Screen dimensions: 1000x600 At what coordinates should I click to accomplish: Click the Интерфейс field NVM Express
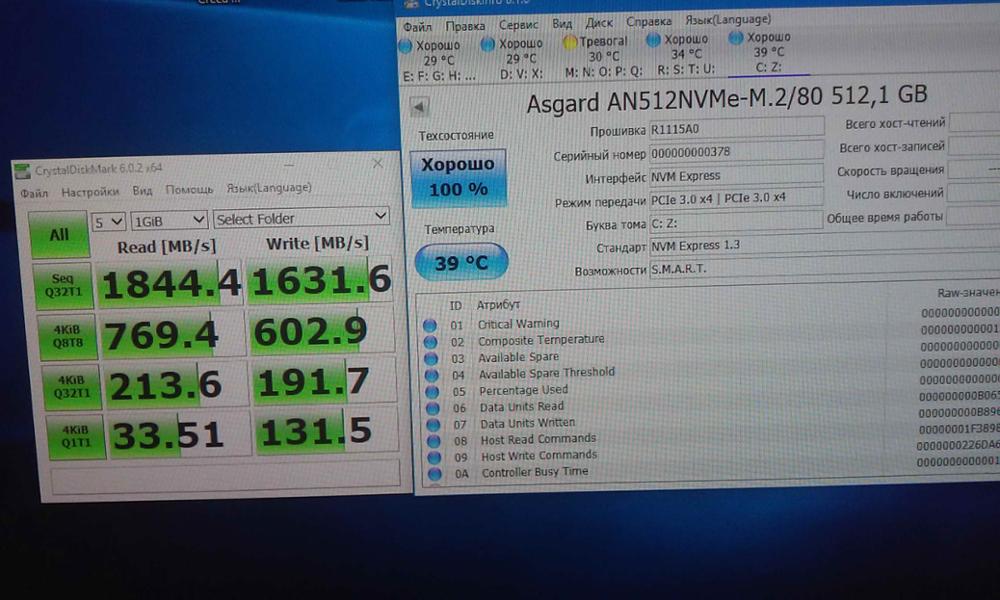click(x=737, y=175)
